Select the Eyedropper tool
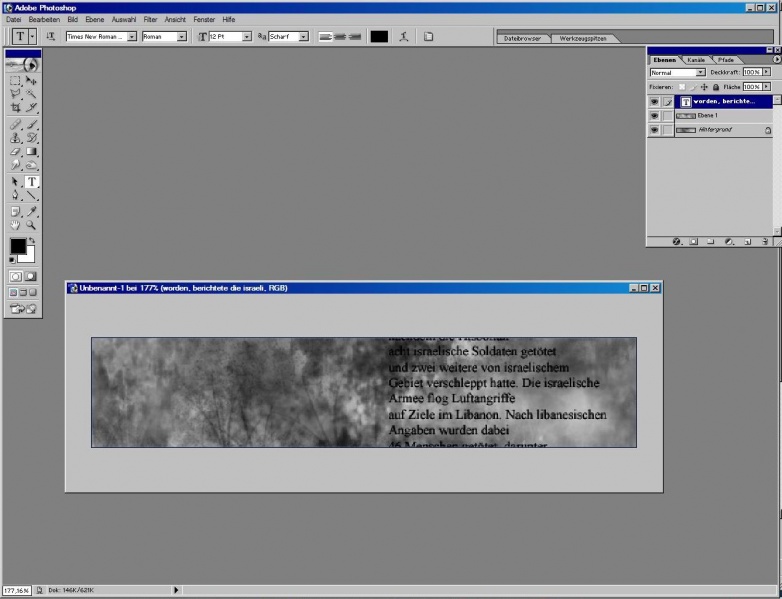 (x=31, y=212)
